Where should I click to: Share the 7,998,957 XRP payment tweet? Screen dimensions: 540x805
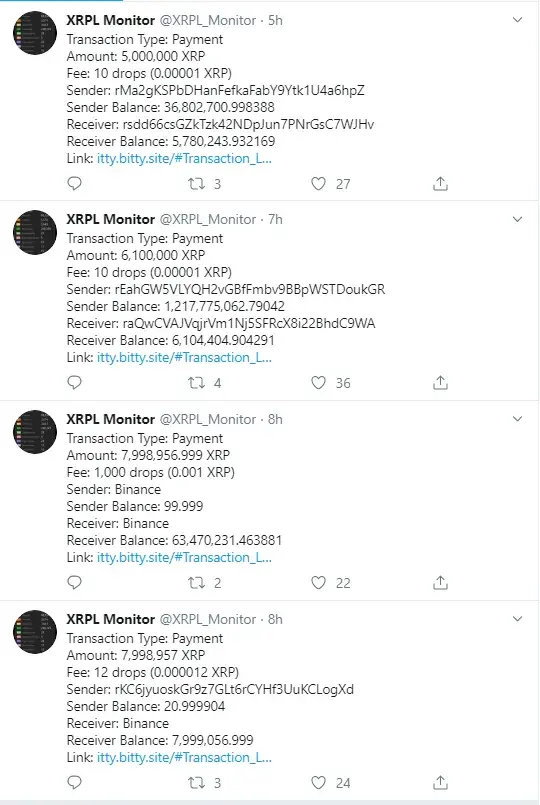440,782
